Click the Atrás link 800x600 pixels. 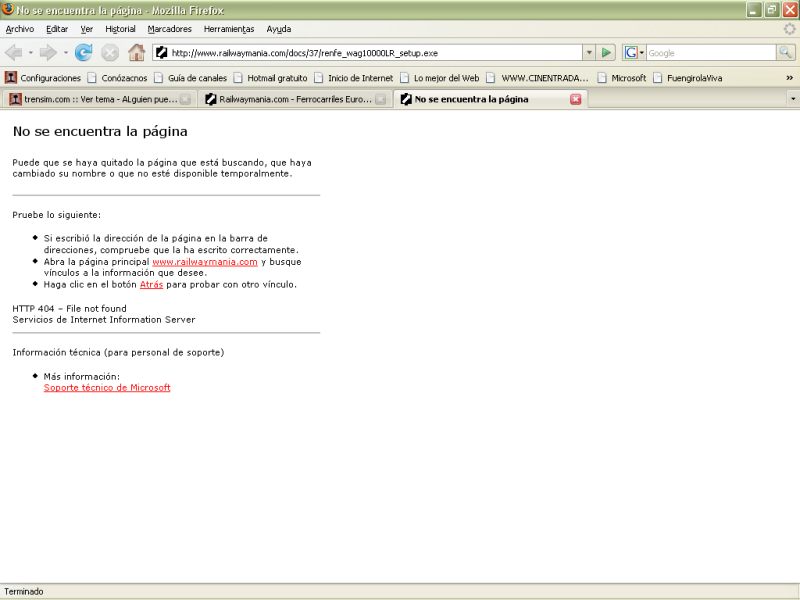coord(151,284)
